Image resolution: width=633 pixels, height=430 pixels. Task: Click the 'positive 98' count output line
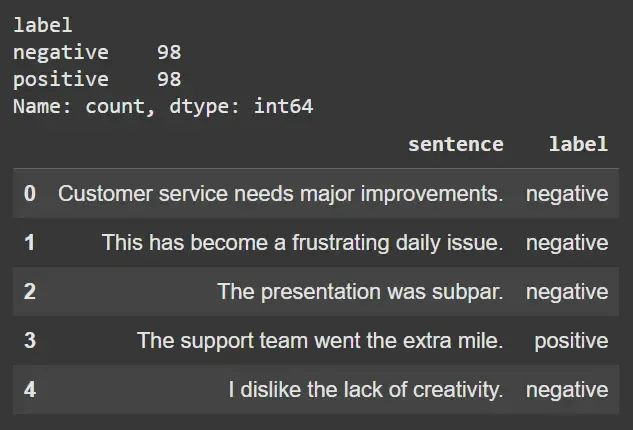pos(96,79)
